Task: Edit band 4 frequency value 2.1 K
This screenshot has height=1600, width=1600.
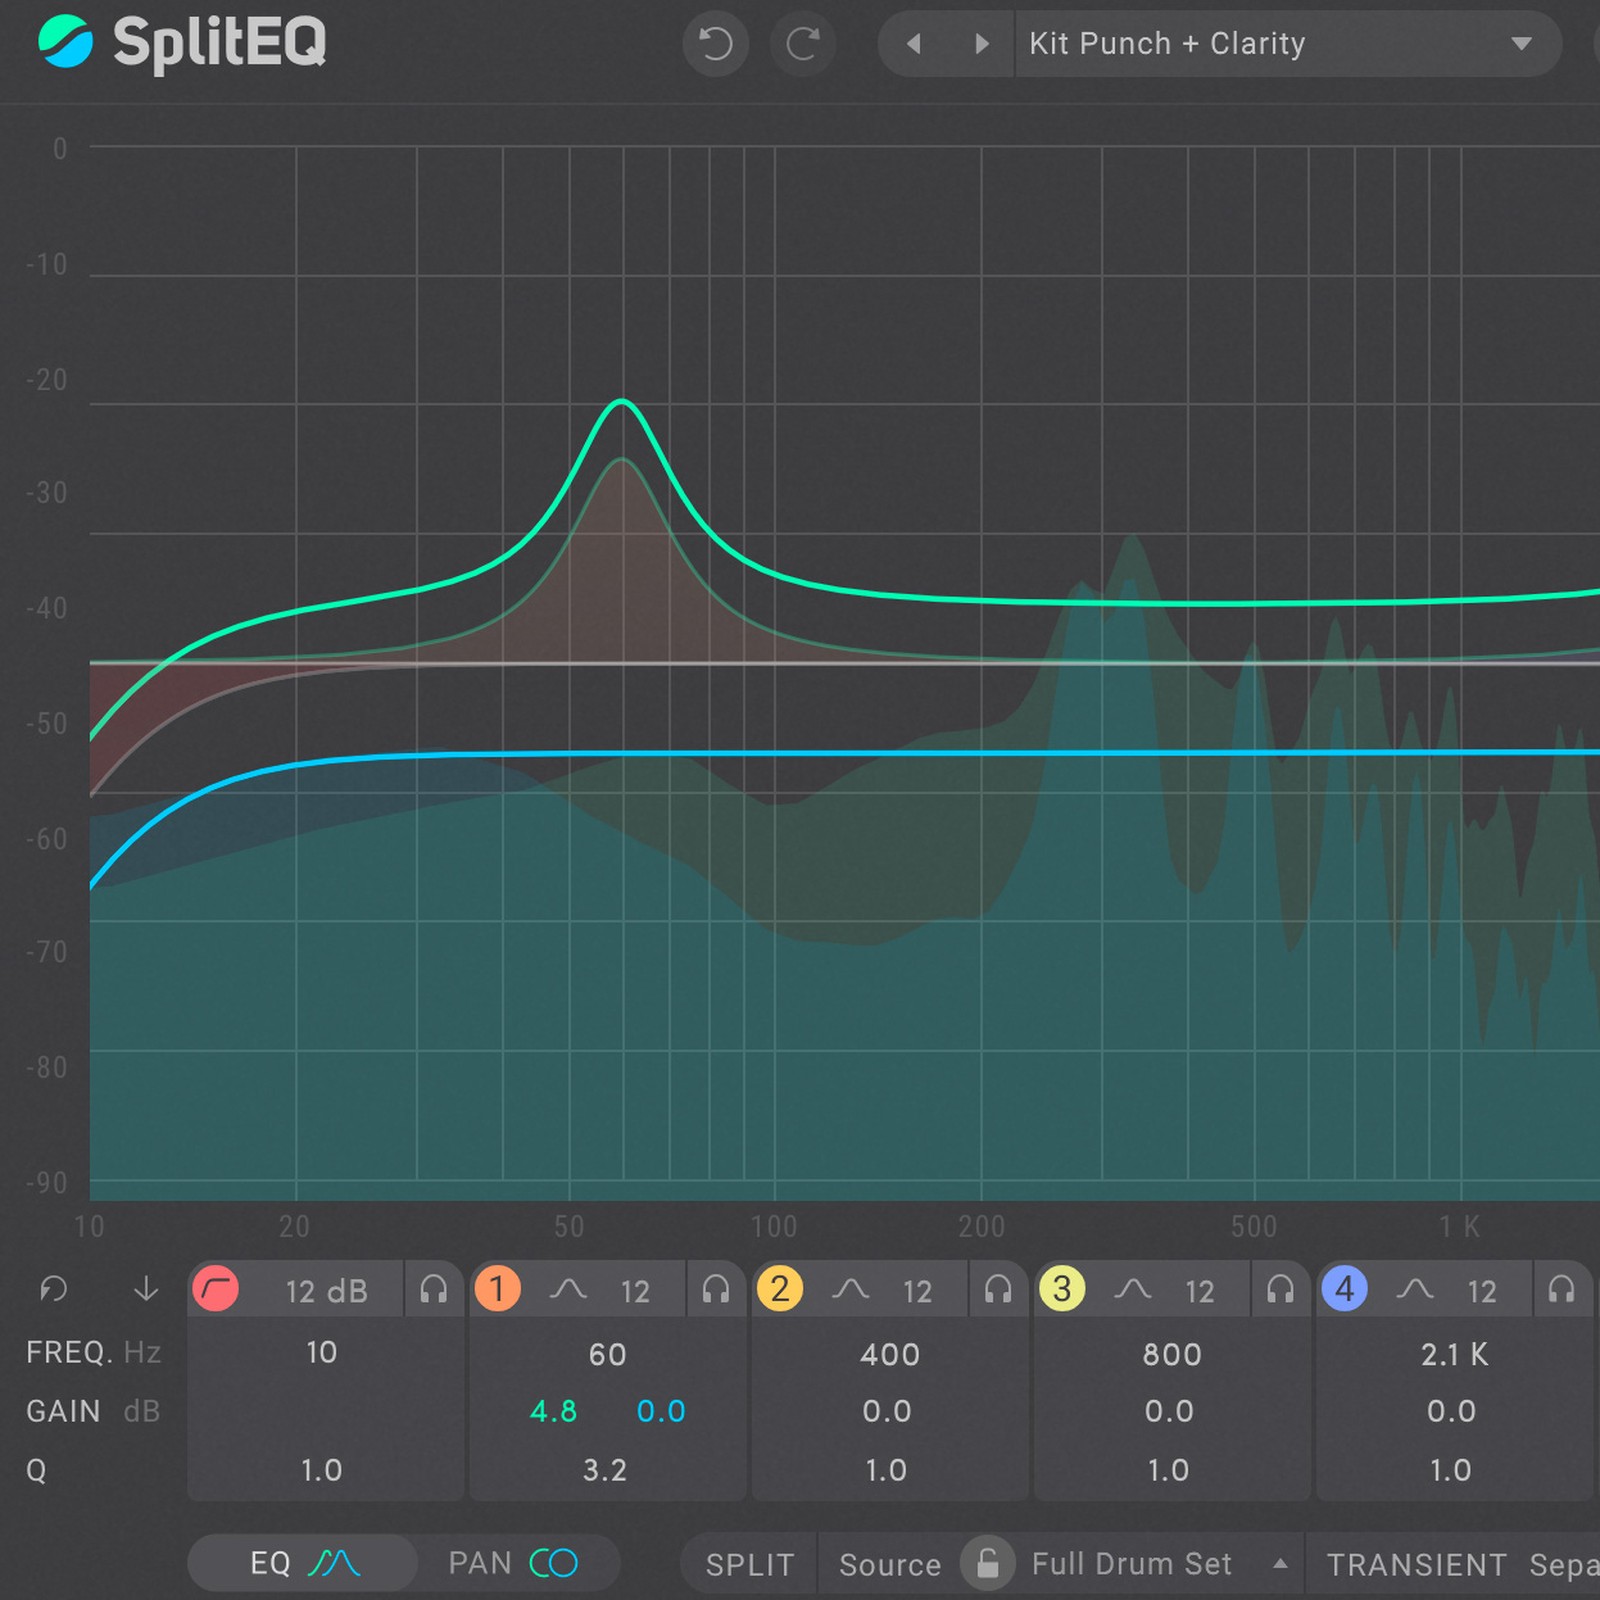Action: click(1454, 1354)
